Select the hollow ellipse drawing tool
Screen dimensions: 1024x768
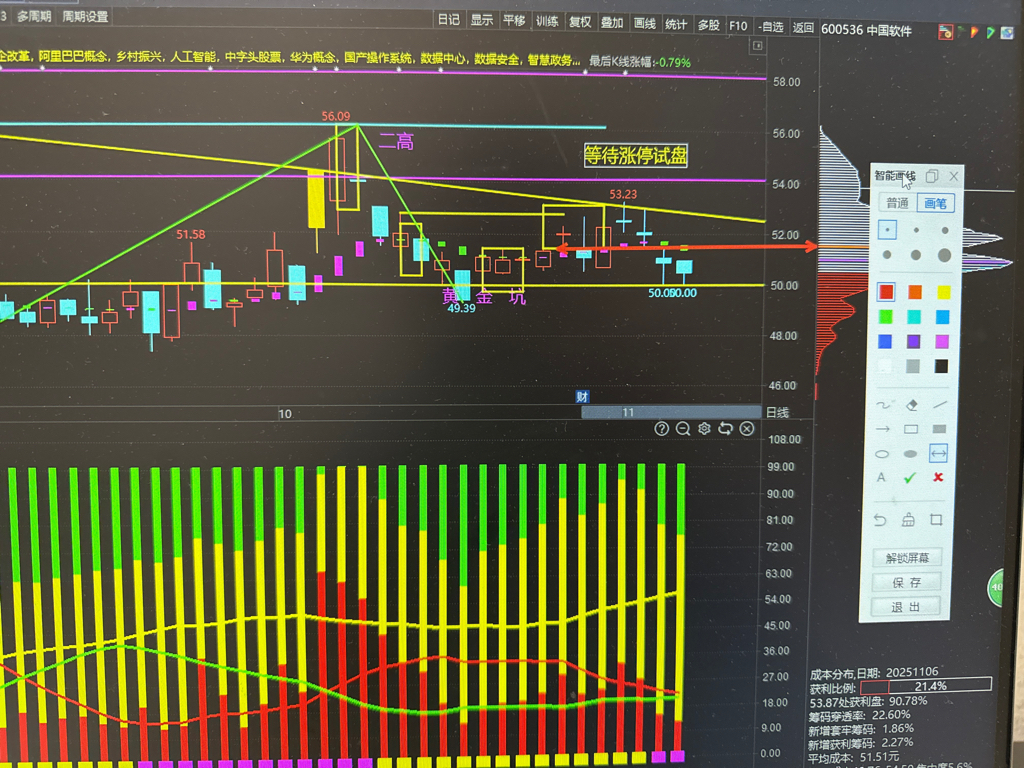tap(882, 453)
